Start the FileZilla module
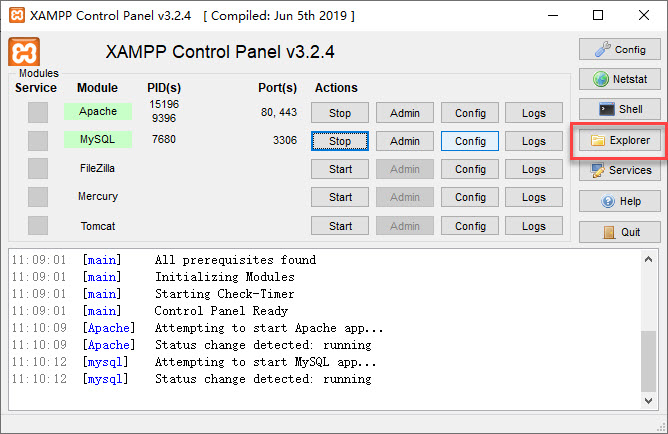Screen dimensions: 668x434 click(x=340, y=169)
